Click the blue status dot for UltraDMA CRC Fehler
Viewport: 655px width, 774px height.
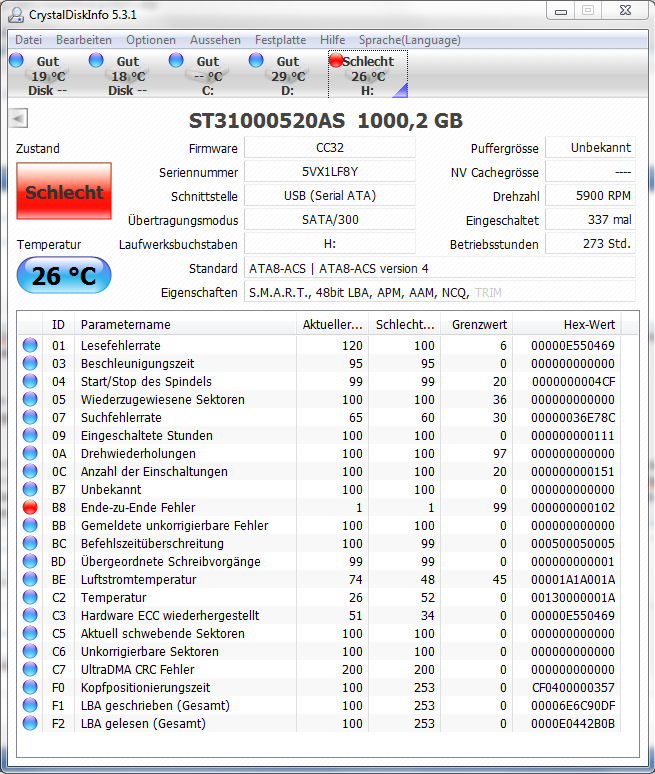pyautogui.click(x=30, y=669)
